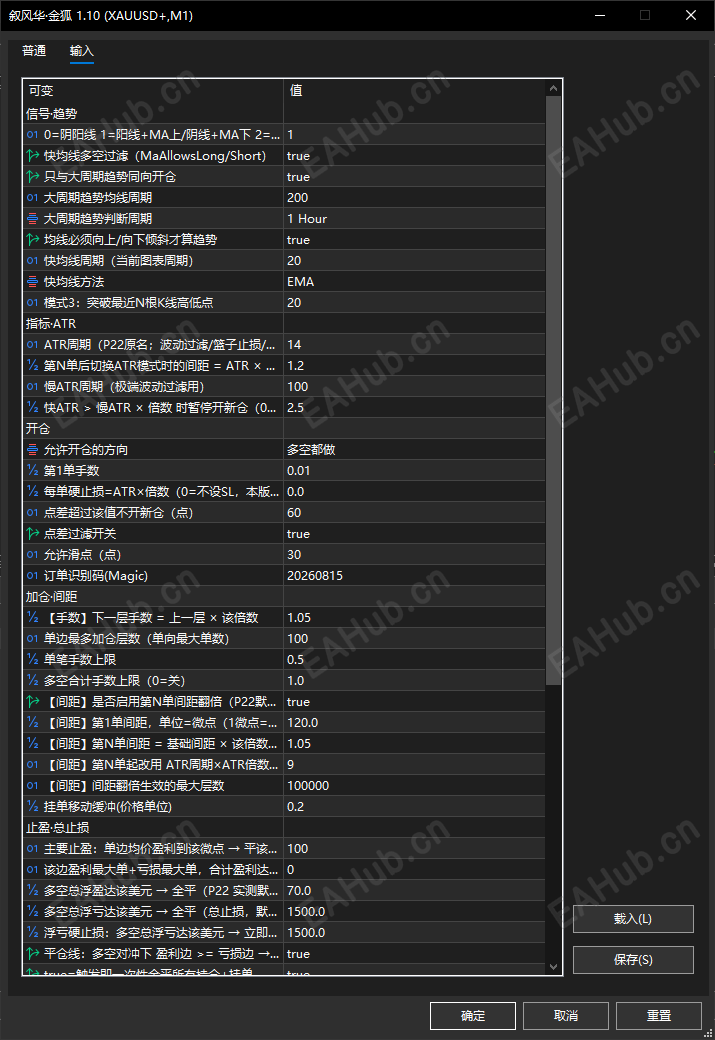Screen dimensions: 715x1040
Task: Click bool icon beside 平仓线：多空对冲下 row
Action: (x=32, y=954)
